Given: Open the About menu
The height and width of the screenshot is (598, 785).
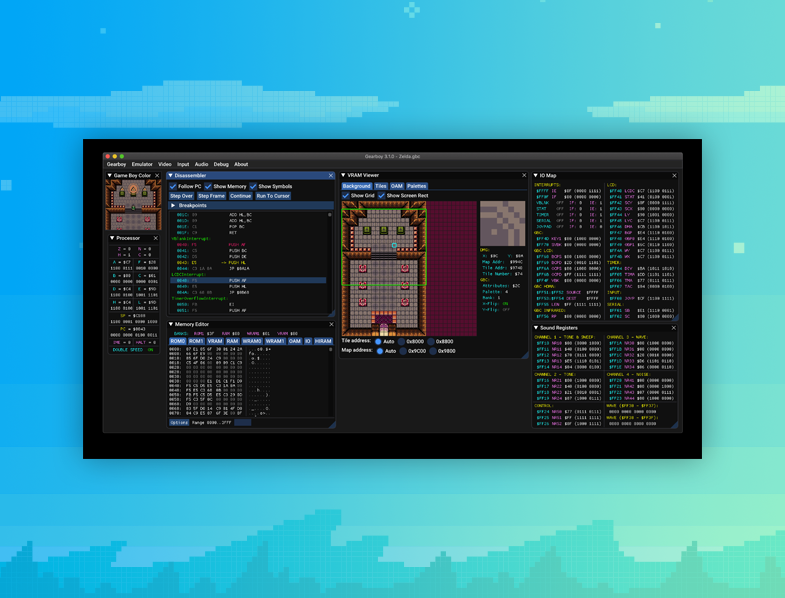Looking at the screenshot, I should coord(241,164).
